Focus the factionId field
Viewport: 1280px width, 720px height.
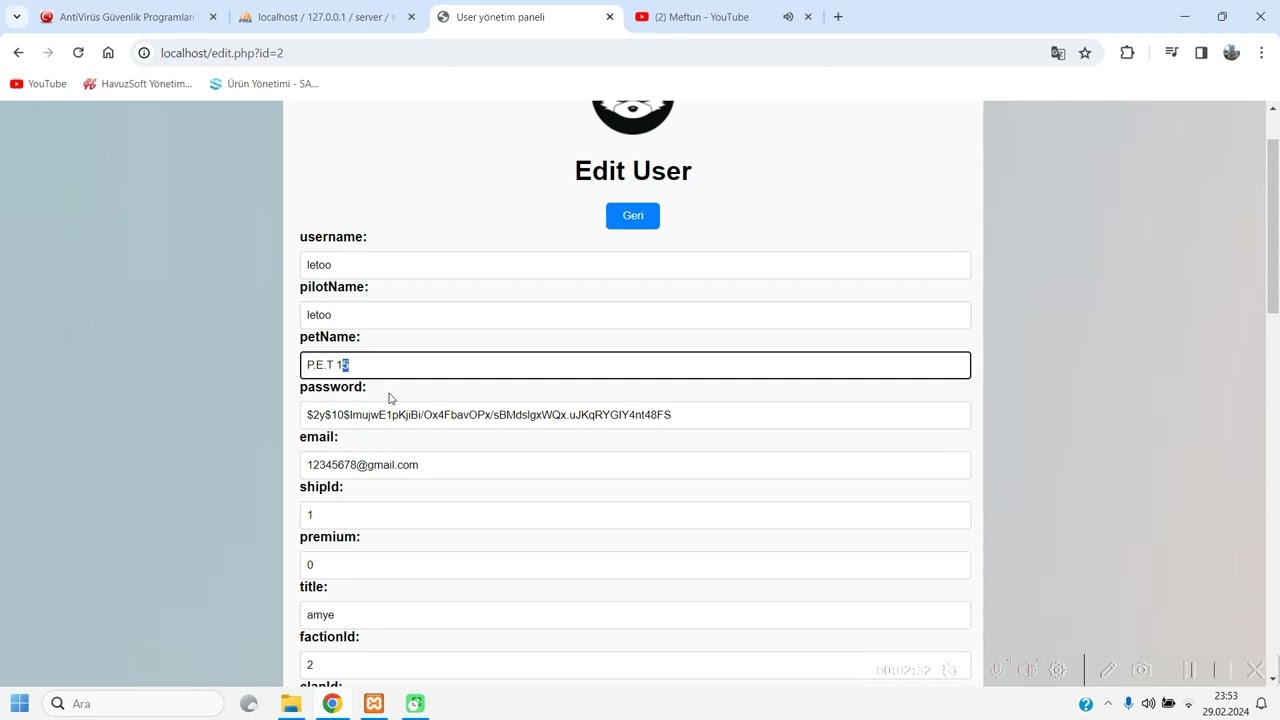click(x=635, y=665)
